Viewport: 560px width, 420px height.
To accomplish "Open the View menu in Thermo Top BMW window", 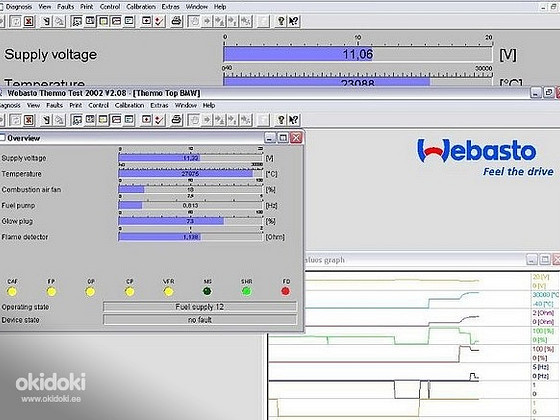I will tap(33, 105).
